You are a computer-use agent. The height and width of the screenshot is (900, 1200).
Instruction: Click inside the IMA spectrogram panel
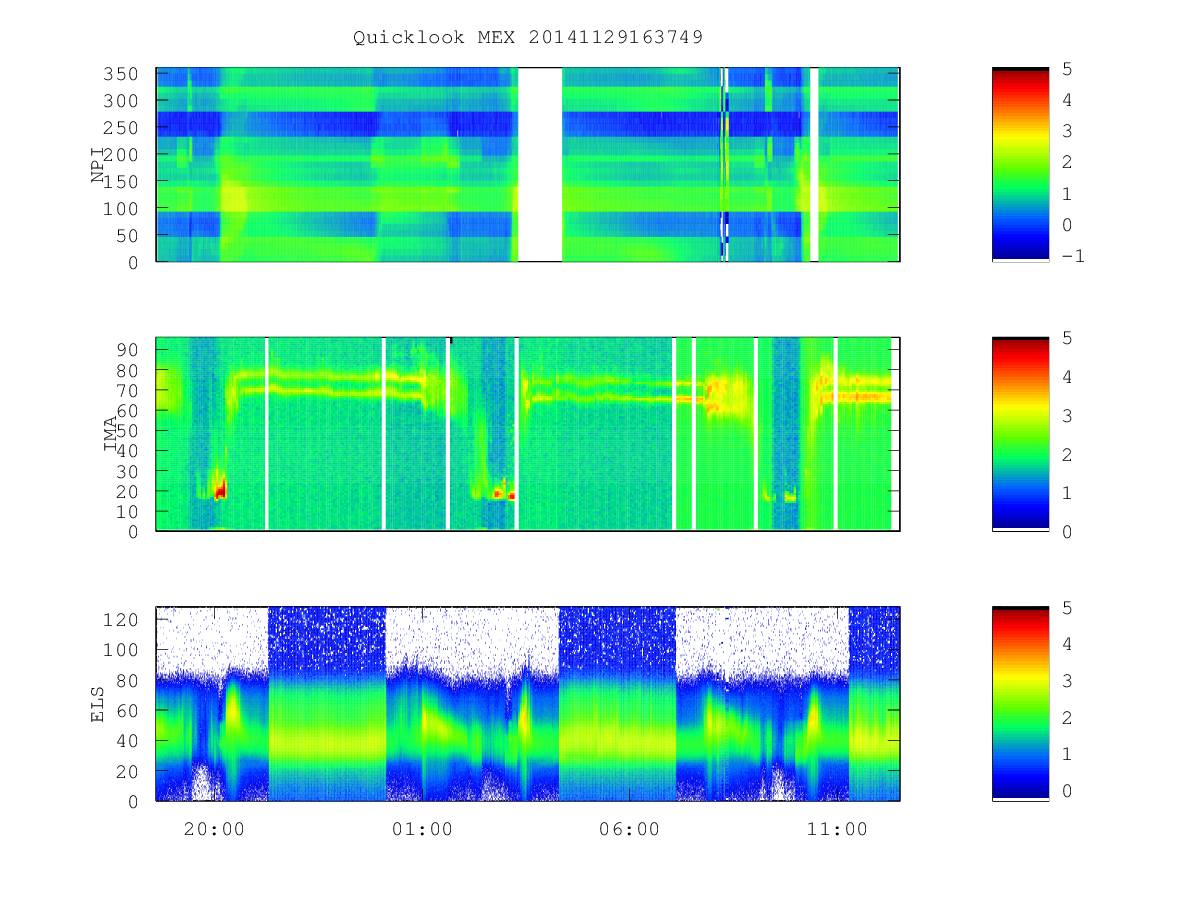(528, 433)
